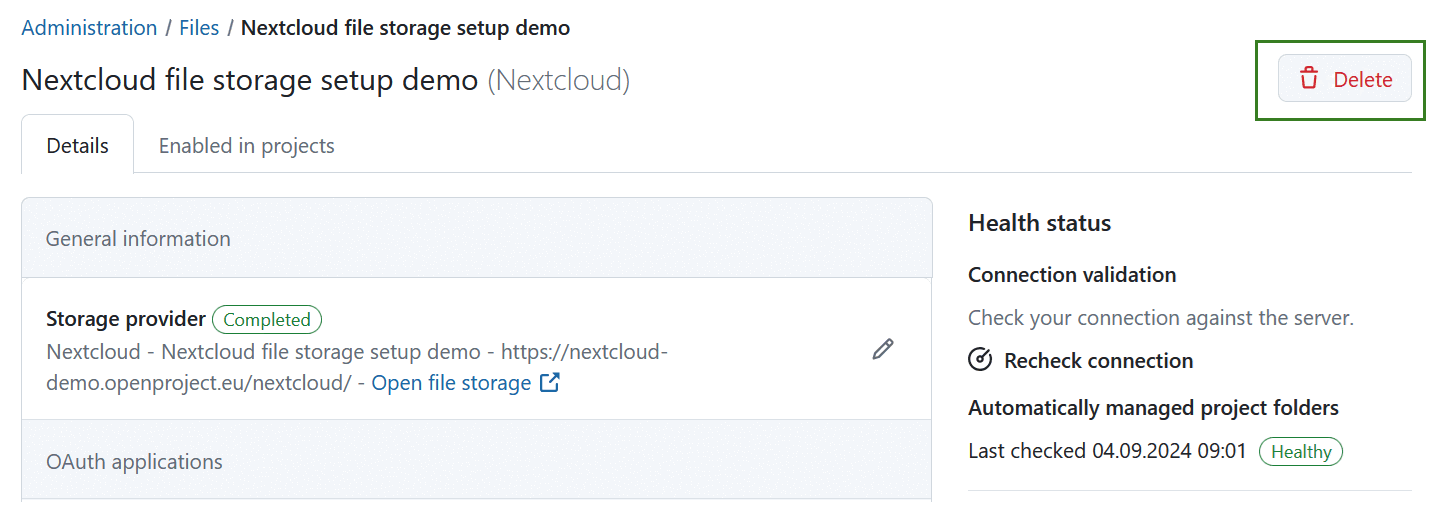
Task: Click the Recheck connection circular icon
Action: pyautogui.click(x=980, y=360)
